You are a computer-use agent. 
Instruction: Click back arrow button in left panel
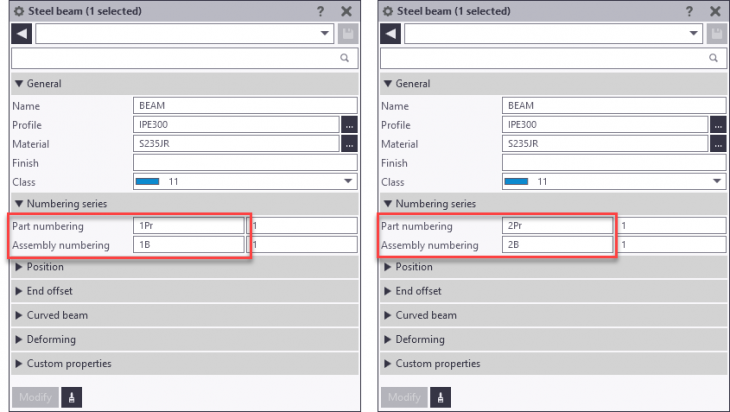tap(21, 34)
